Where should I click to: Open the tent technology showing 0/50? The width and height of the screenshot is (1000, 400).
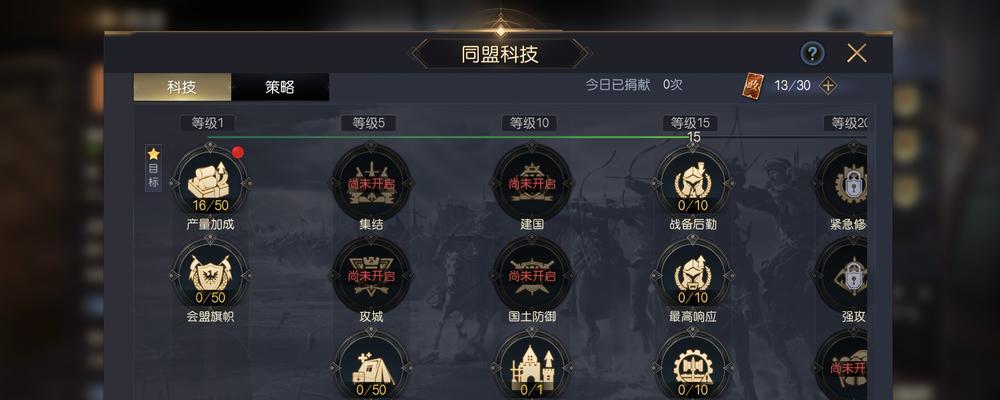tap(371, 365)
